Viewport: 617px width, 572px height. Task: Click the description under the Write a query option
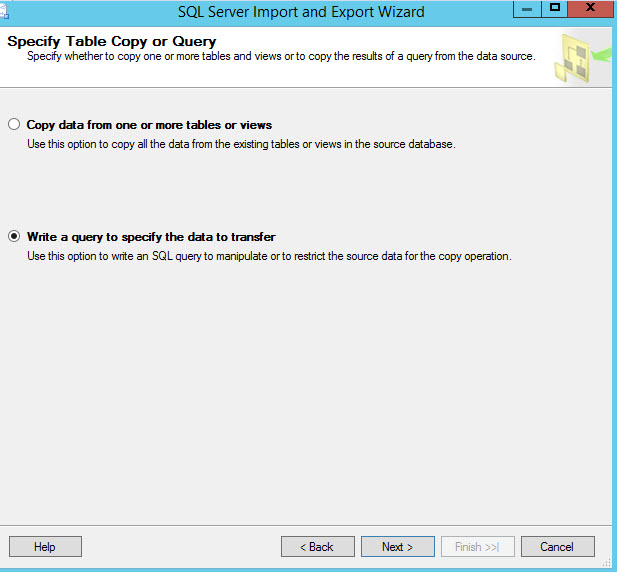tap(268, 256)
